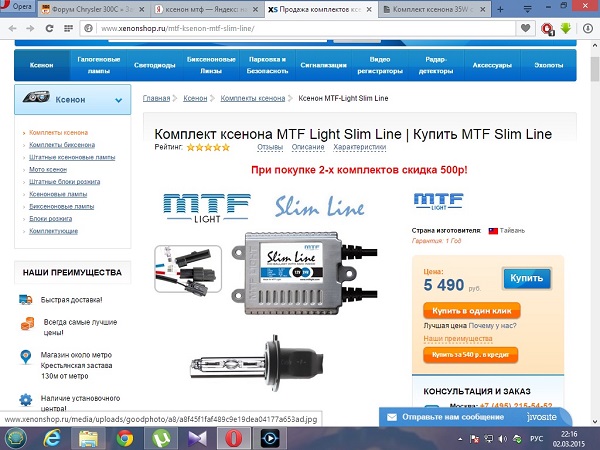Open the red Opera extension icon
This screenshot has width=600, height=450.
(x=547, y=29)
